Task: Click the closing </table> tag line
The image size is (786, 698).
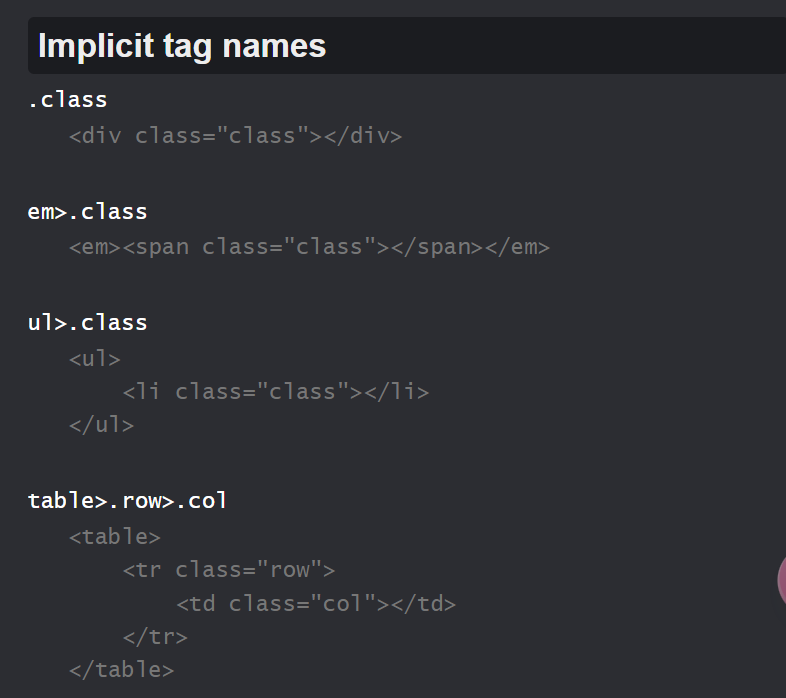Action: coord(122,670)
